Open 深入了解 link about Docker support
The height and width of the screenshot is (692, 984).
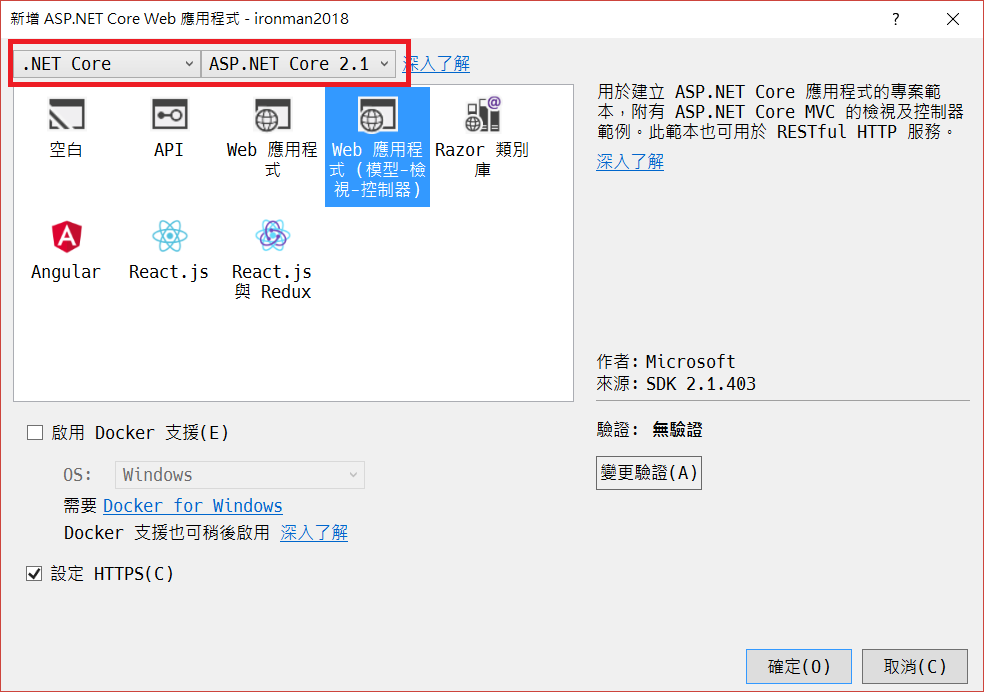tap(314, 533)
